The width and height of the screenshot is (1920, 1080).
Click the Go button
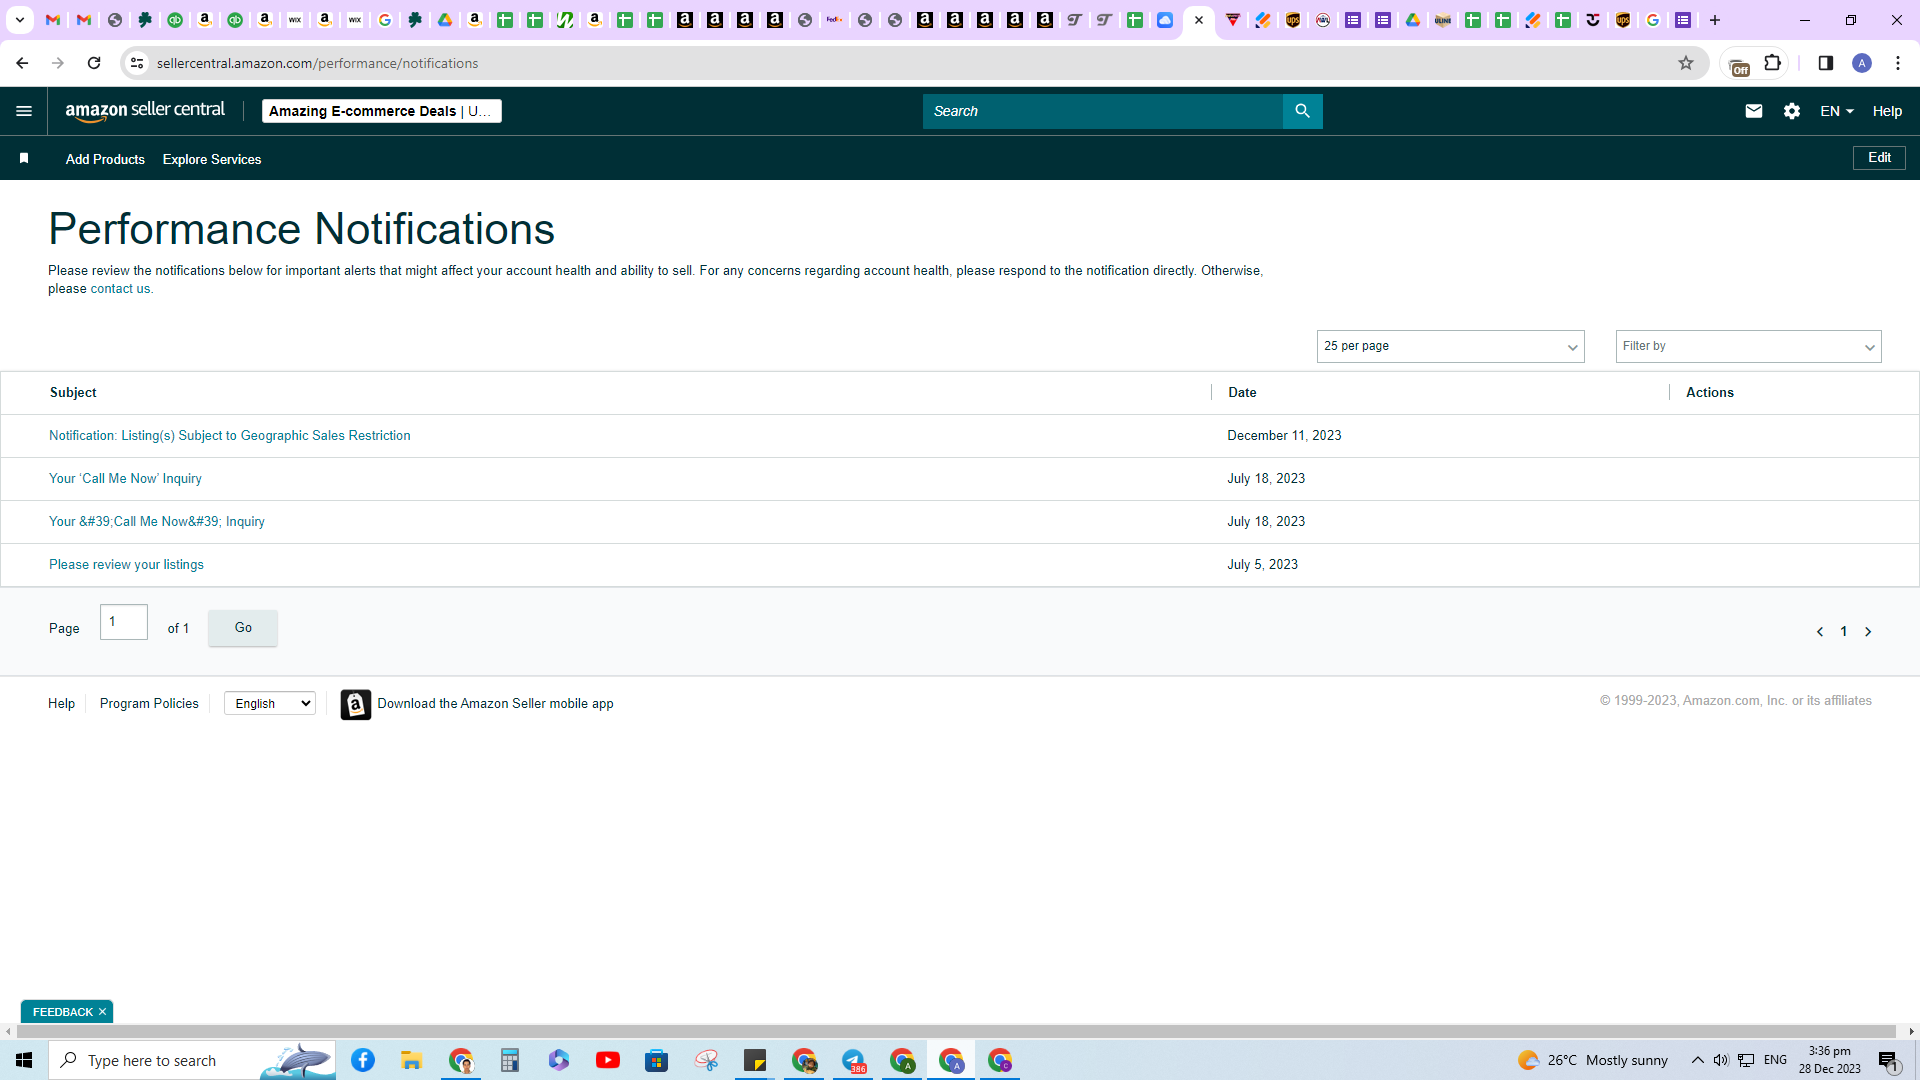[x=243, y=628]
